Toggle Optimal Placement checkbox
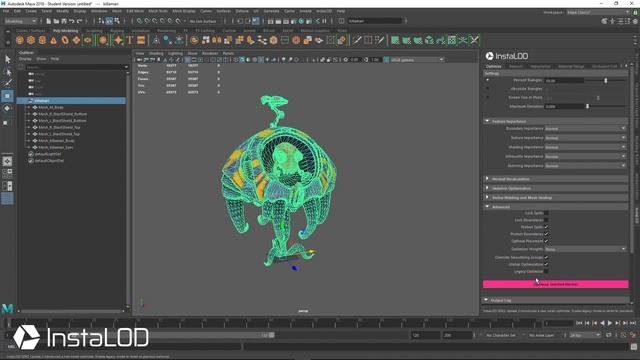Image resolution: width=640 pixels, height=360 pixels. 546,241
